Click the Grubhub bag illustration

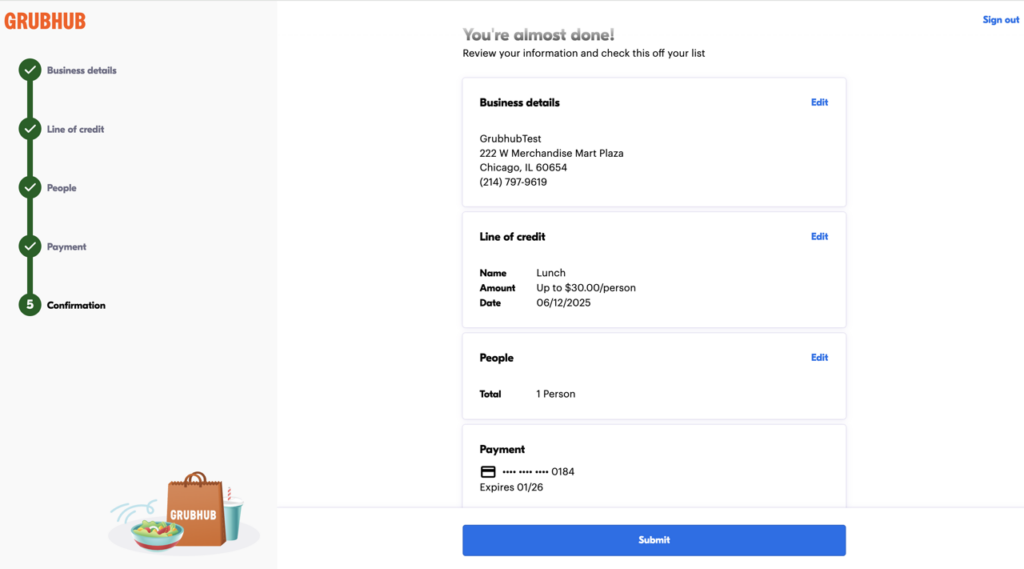[192, 512]
